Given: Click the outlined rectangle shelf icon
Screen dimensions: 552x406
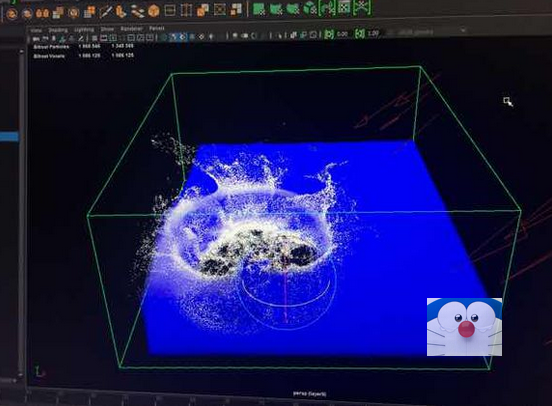Looking at the screenshot, I should pyautogui.click(x=170, y=11).
